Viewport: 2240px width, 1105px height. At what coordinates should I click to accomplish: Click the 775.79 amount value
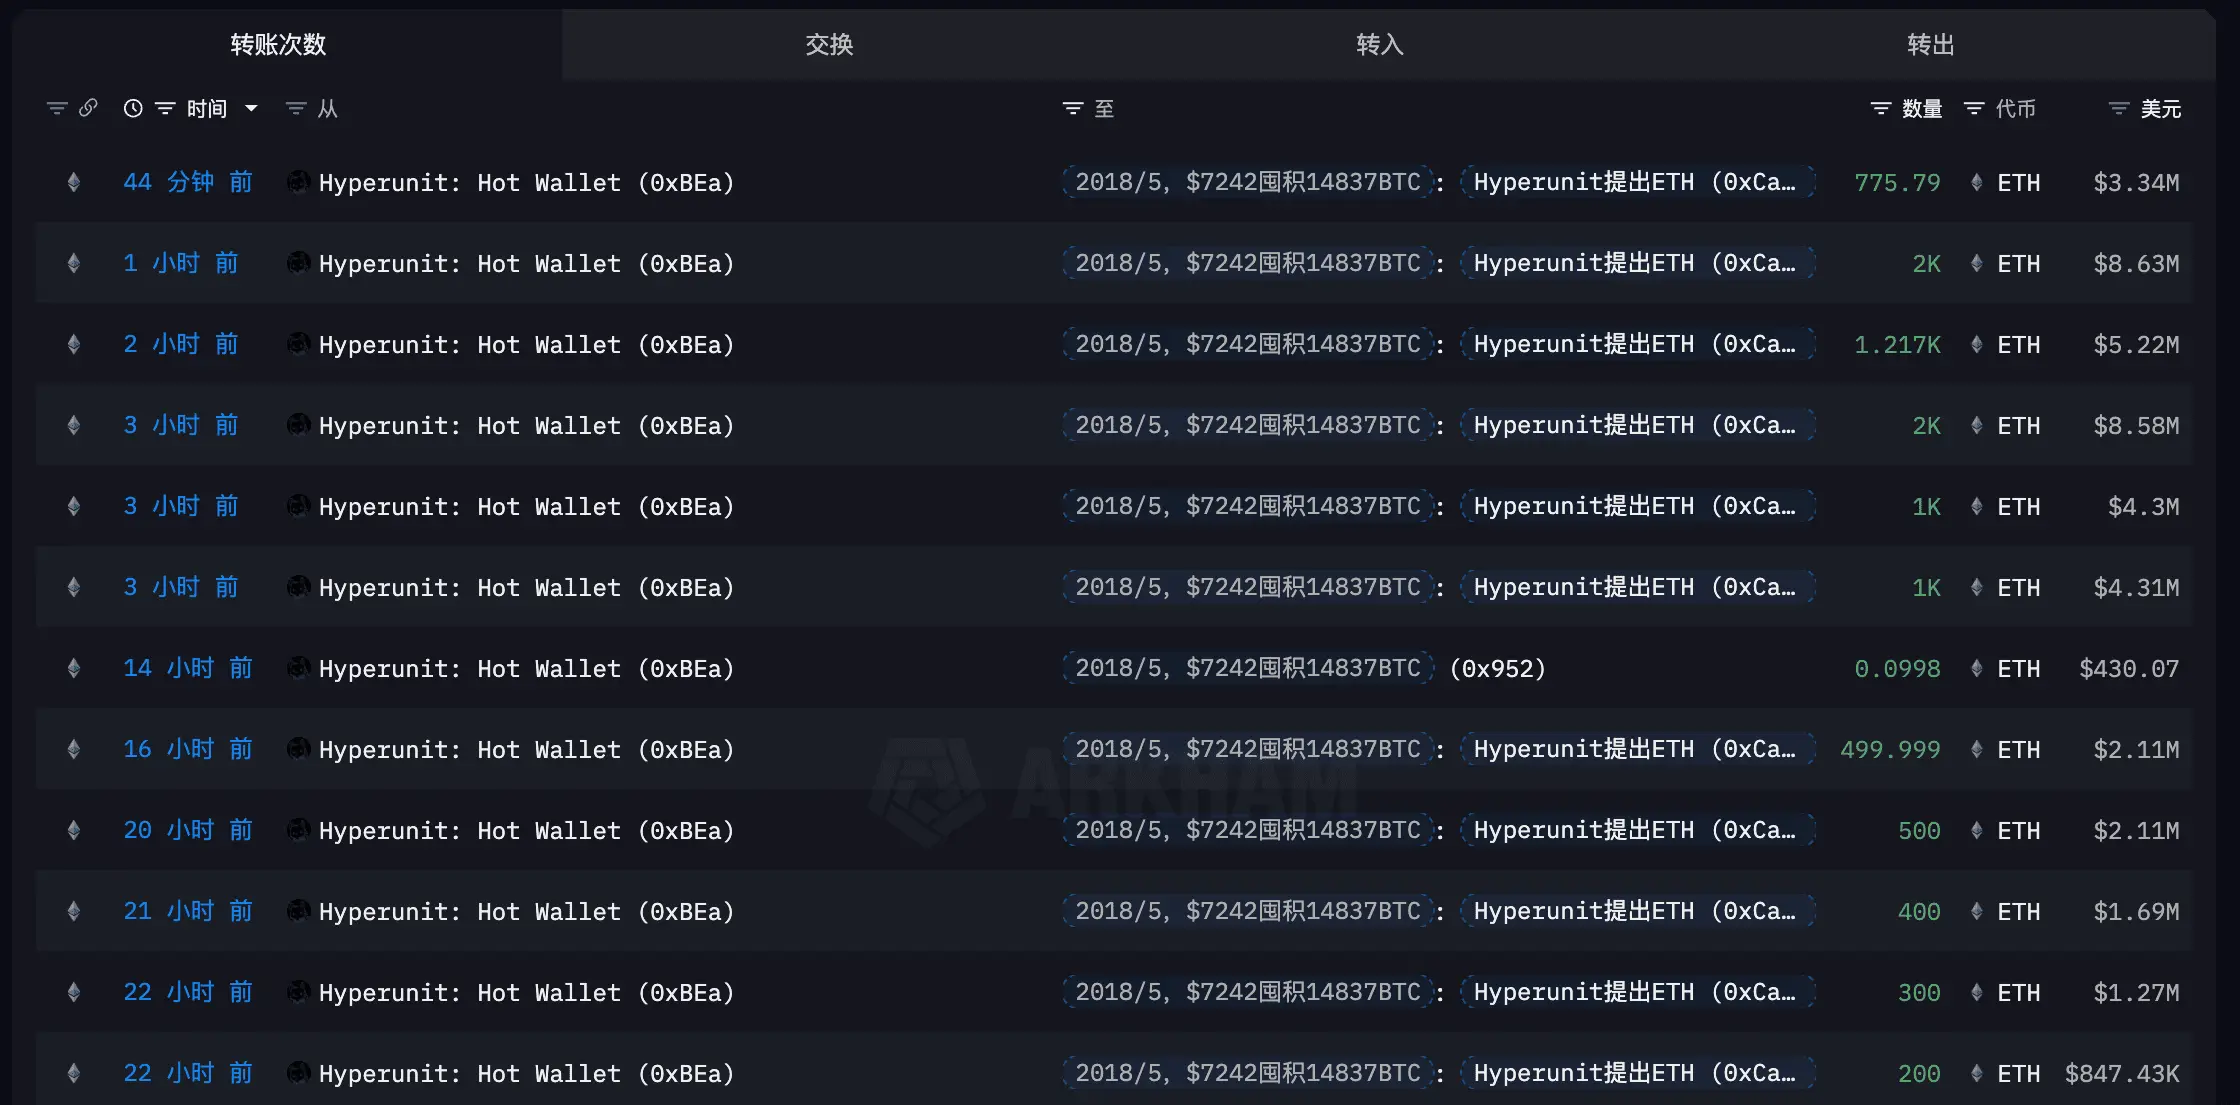pyautogui.click(x=1897, y=183)
